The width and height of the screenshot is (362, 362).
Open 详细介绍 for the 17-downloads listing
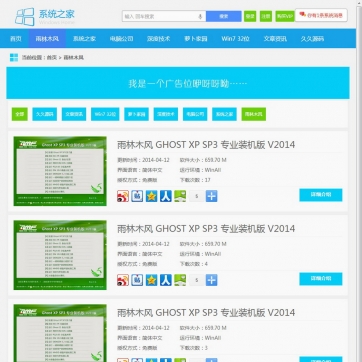(x=321, y=195)
